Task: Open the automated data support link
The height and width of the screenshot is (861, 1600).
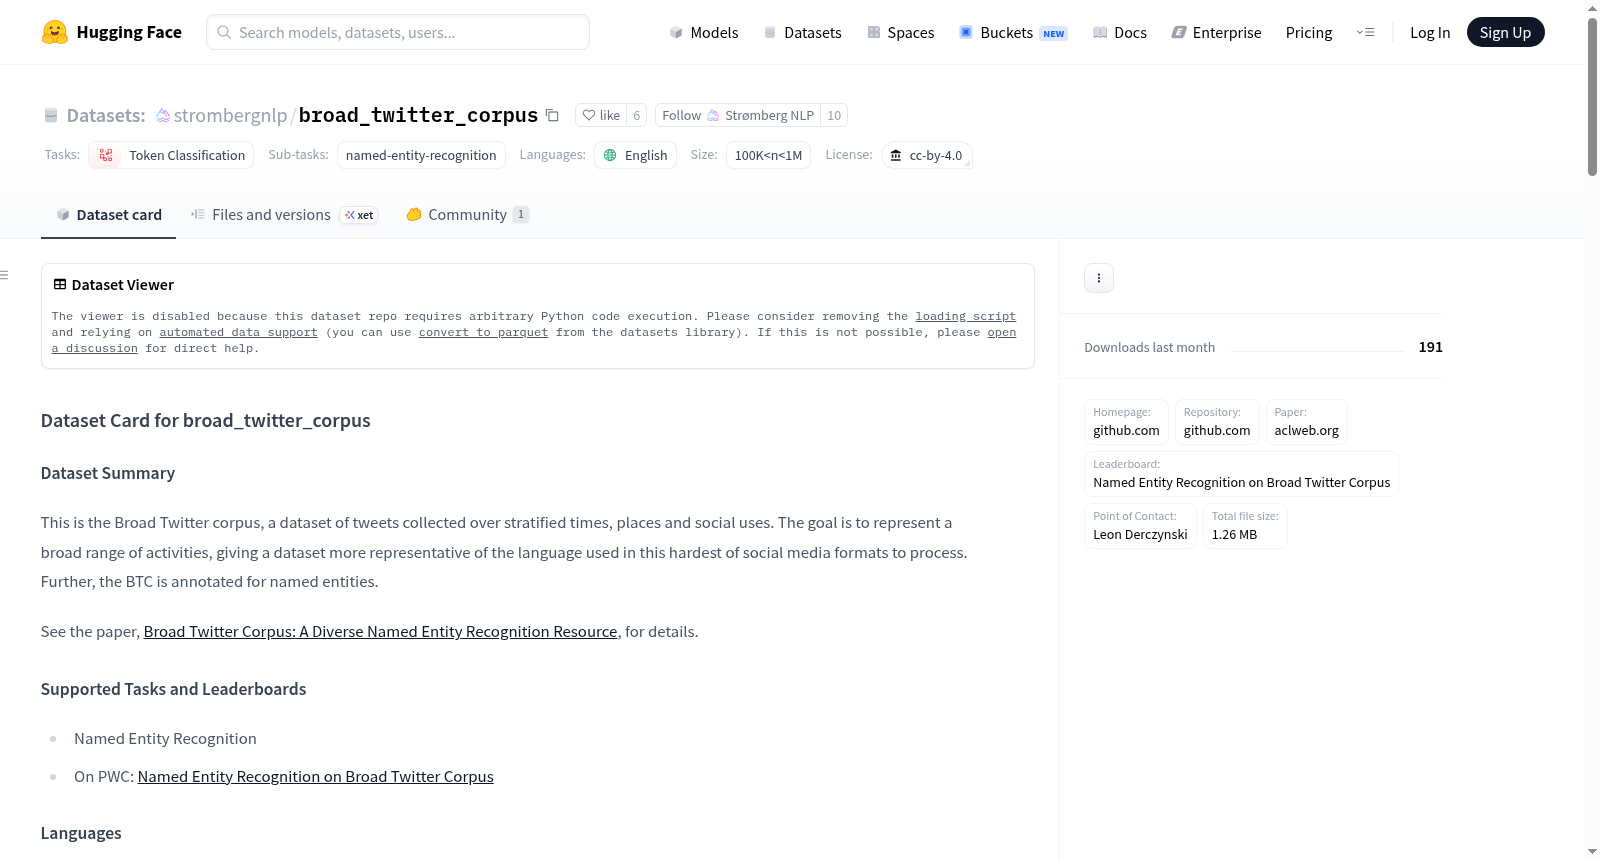Action: tap(238, 332)
